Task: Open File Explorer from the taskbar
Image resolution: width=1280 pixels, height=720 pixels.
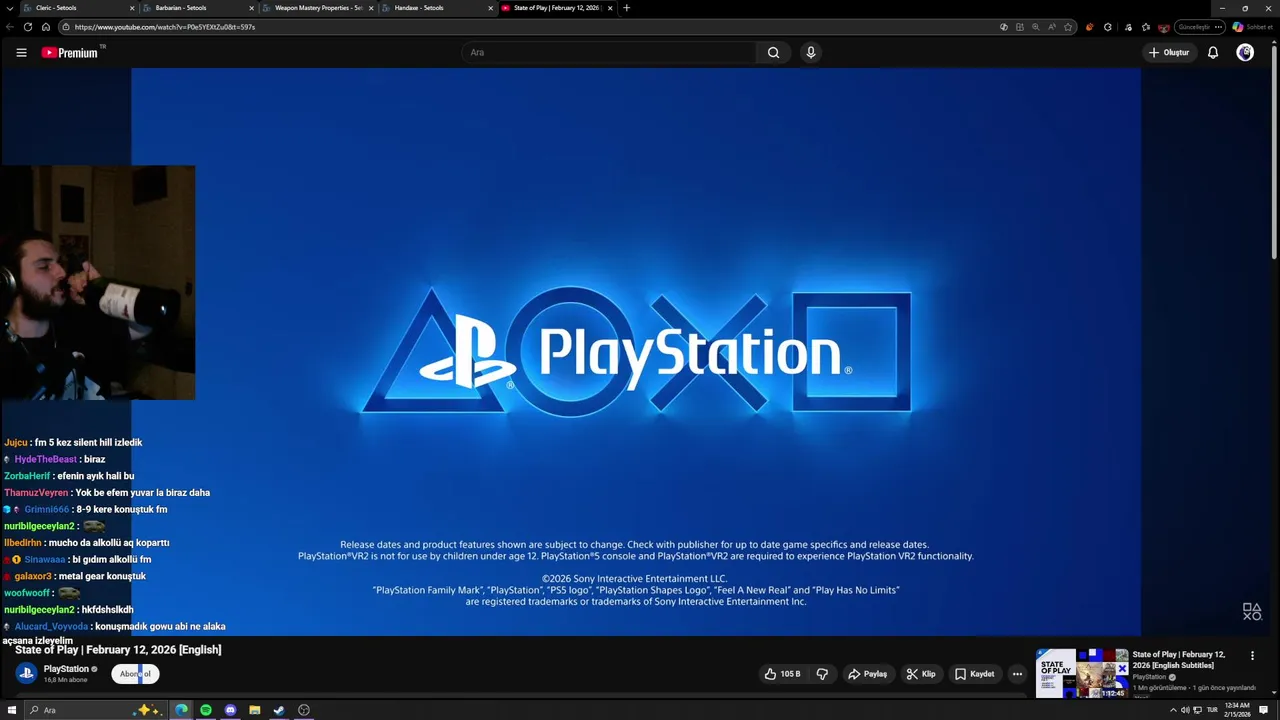Action: [255, 710]
